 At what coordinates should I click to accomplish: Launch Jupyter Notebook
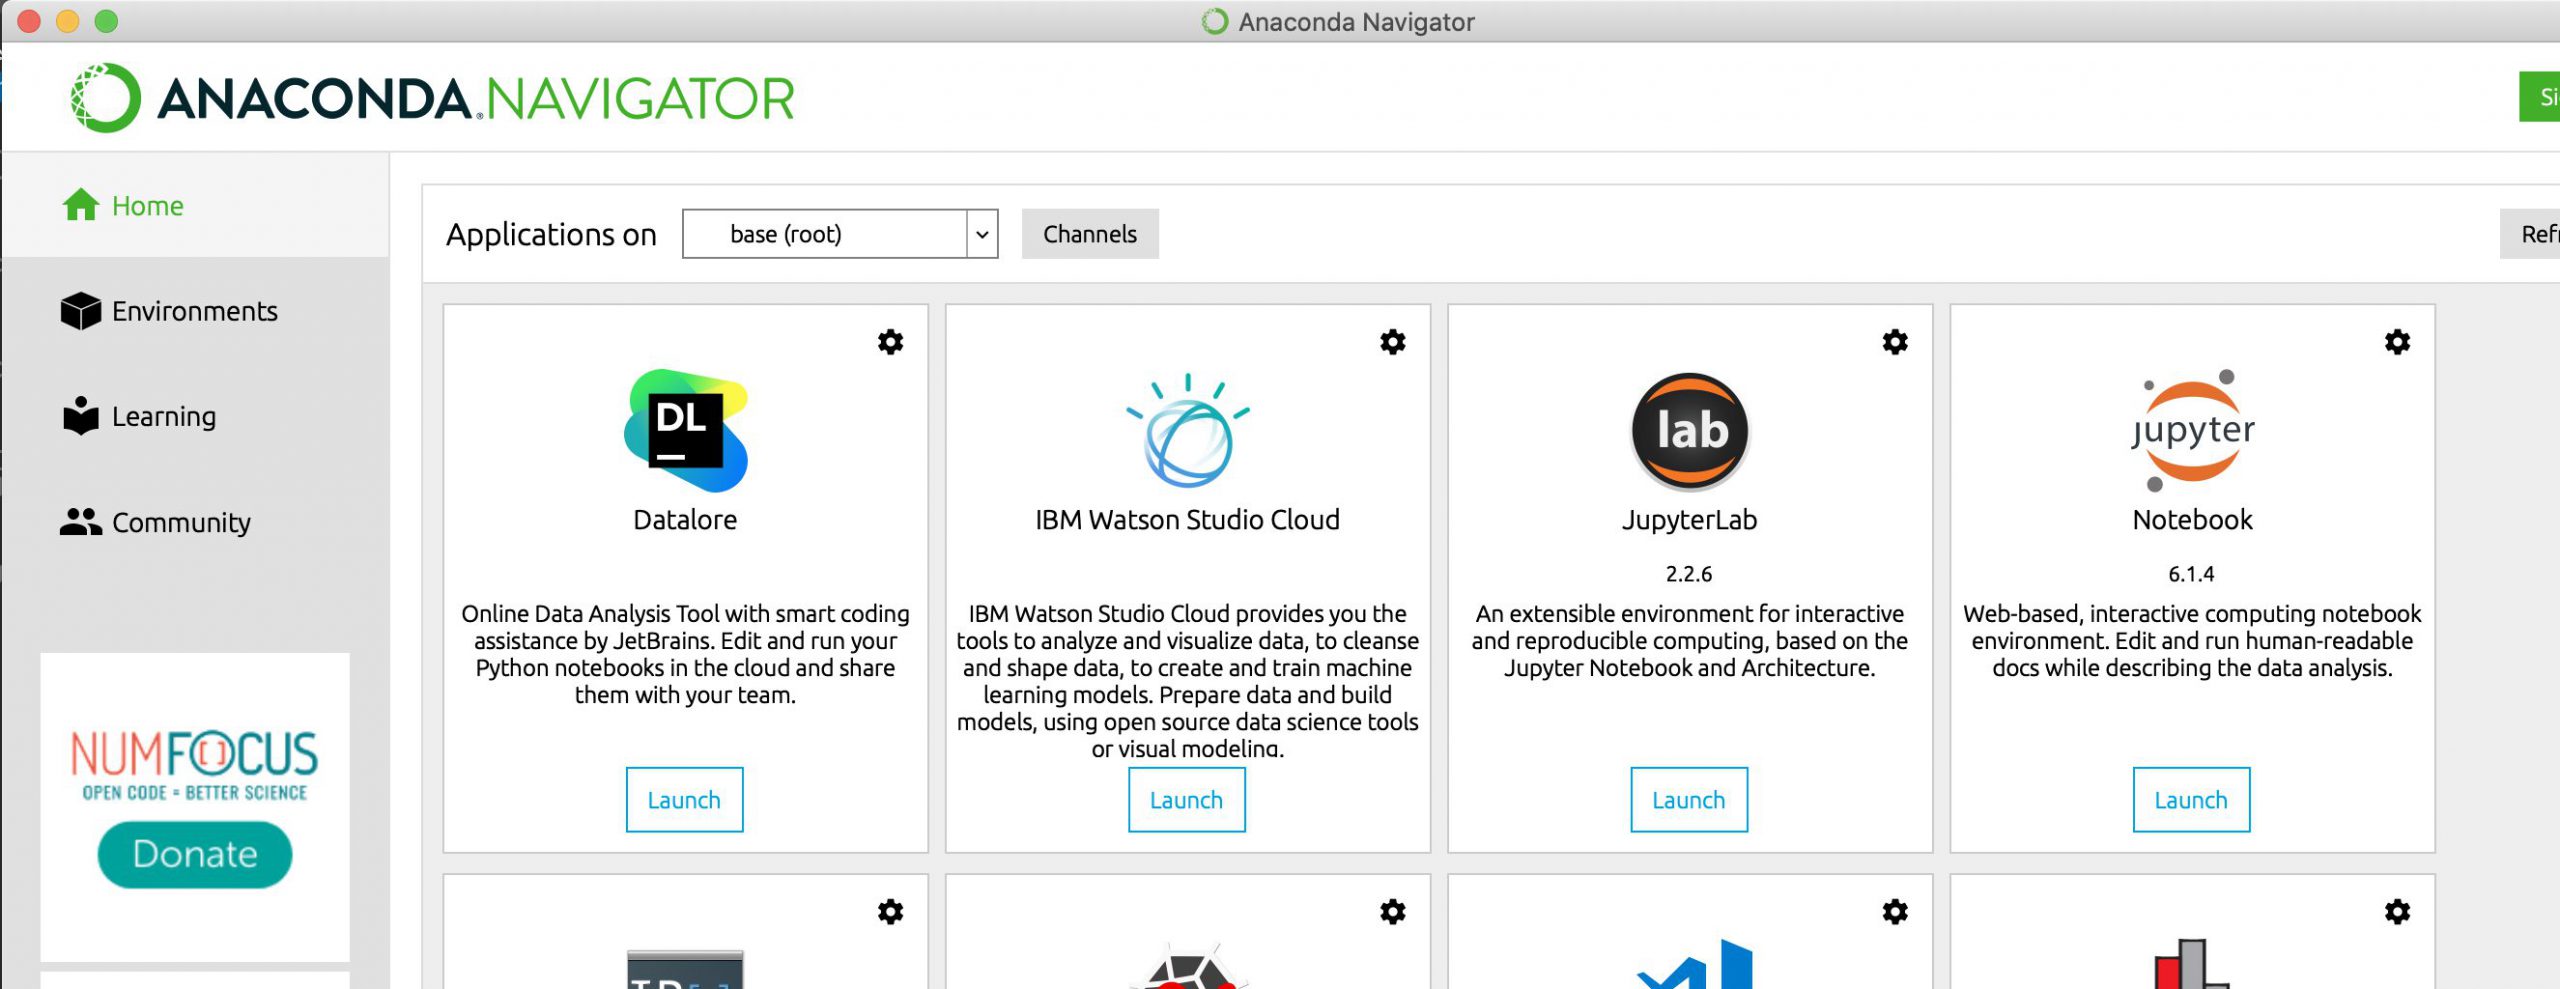2191,799
